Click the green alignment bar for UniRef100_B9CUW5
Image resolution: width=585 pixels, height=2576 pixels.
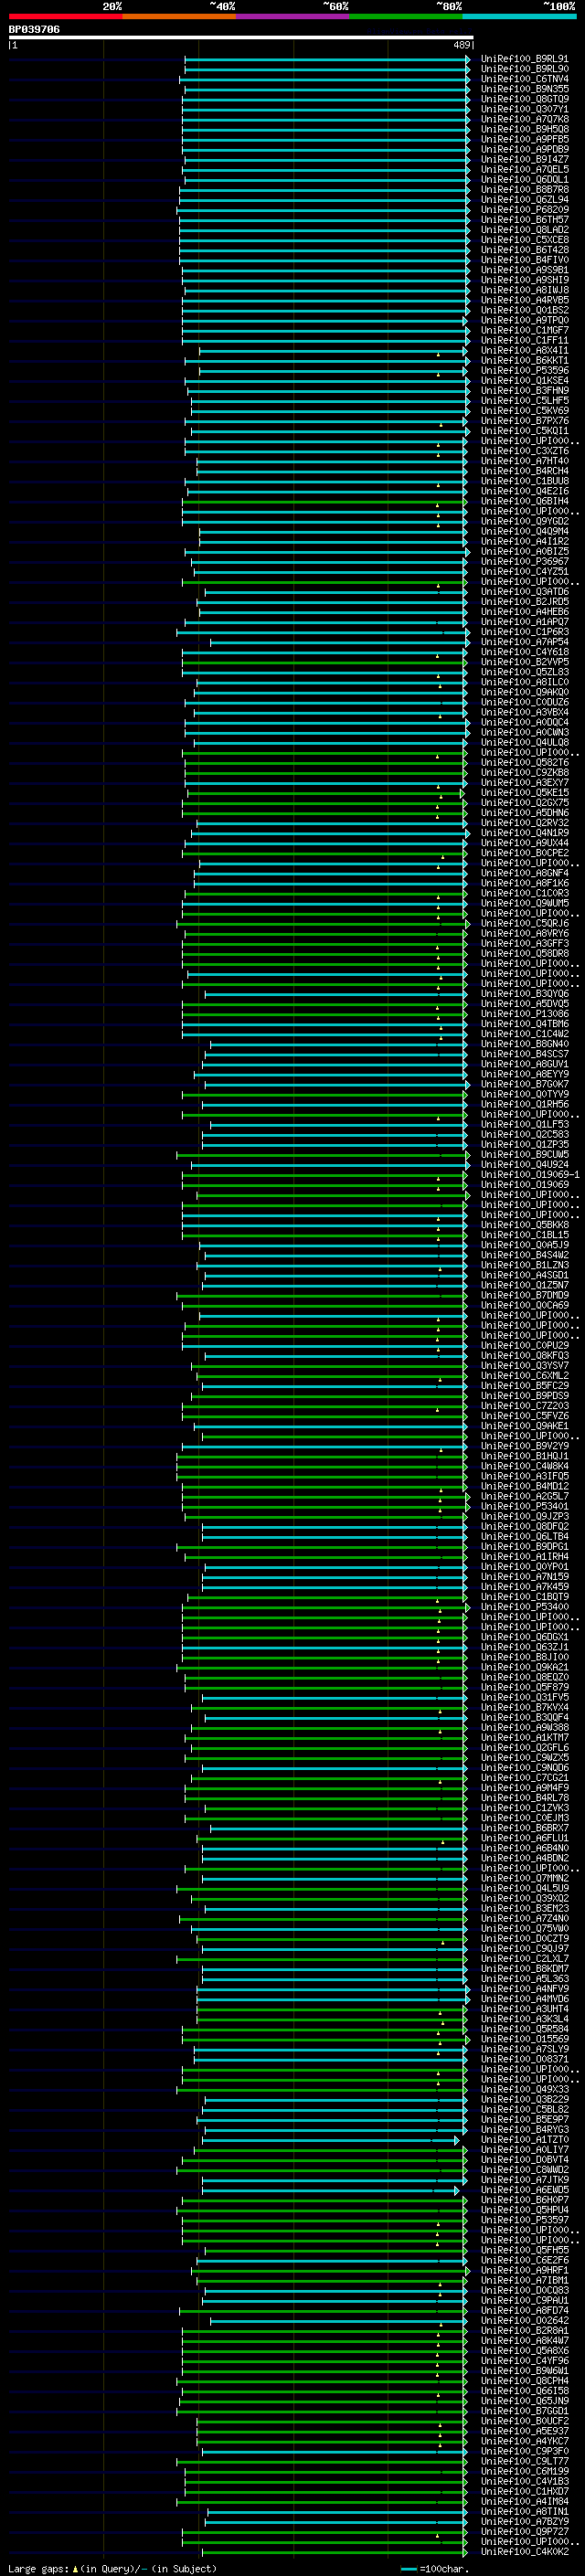[x=323, y=1155]
